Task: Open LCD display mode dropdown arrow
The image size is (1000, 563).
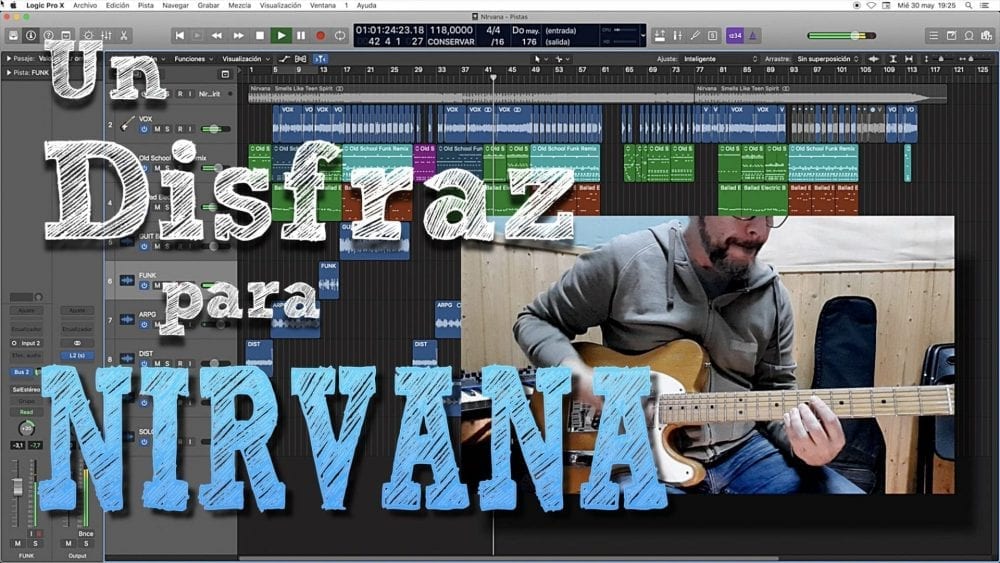Action: point(642,36)
